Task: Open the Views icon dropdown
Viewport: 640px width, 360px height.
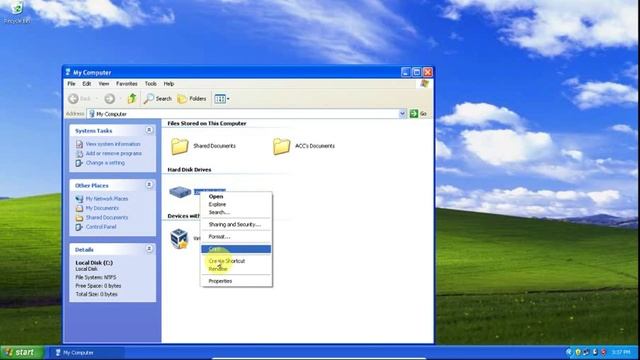Action: (x=222, y=98)
